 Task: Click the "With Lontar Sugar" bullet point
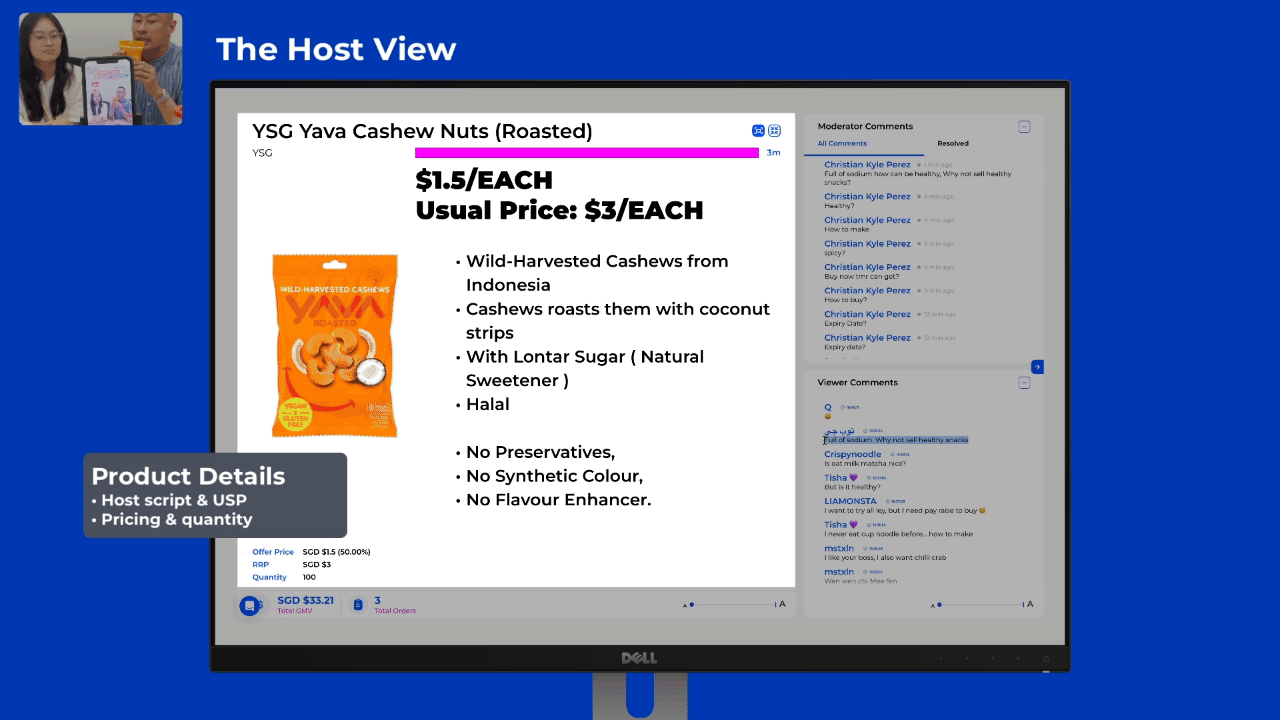[x=585, y=369]
